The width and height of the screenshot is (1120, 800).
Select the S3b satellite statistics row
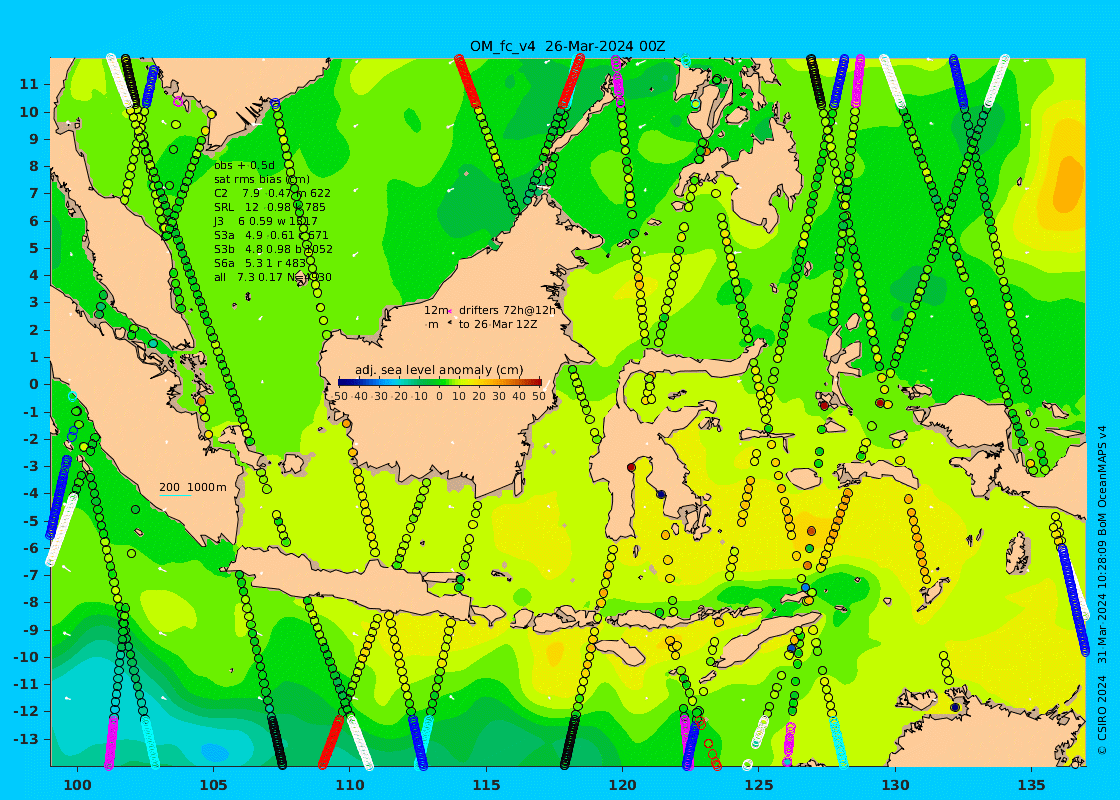coord(273,249)
